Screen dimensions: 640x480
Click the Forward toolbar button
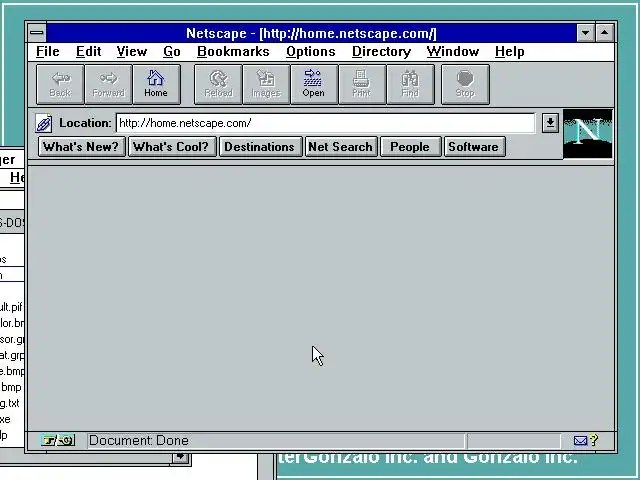pyautogui.click(x=108, y=84)
